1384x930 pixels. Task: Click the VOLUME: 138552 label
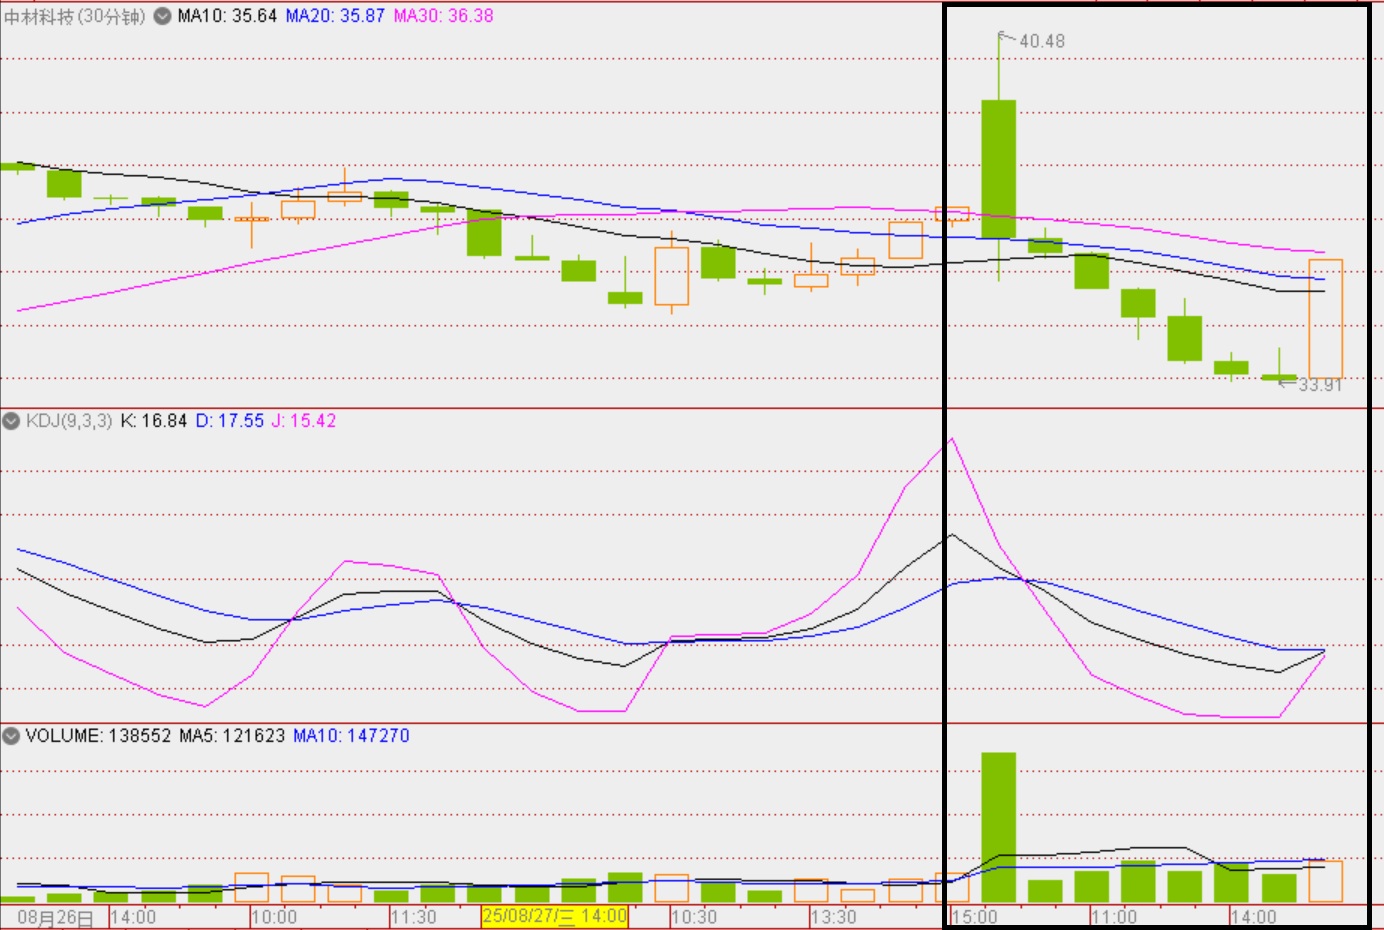click(x=98, y=736)
